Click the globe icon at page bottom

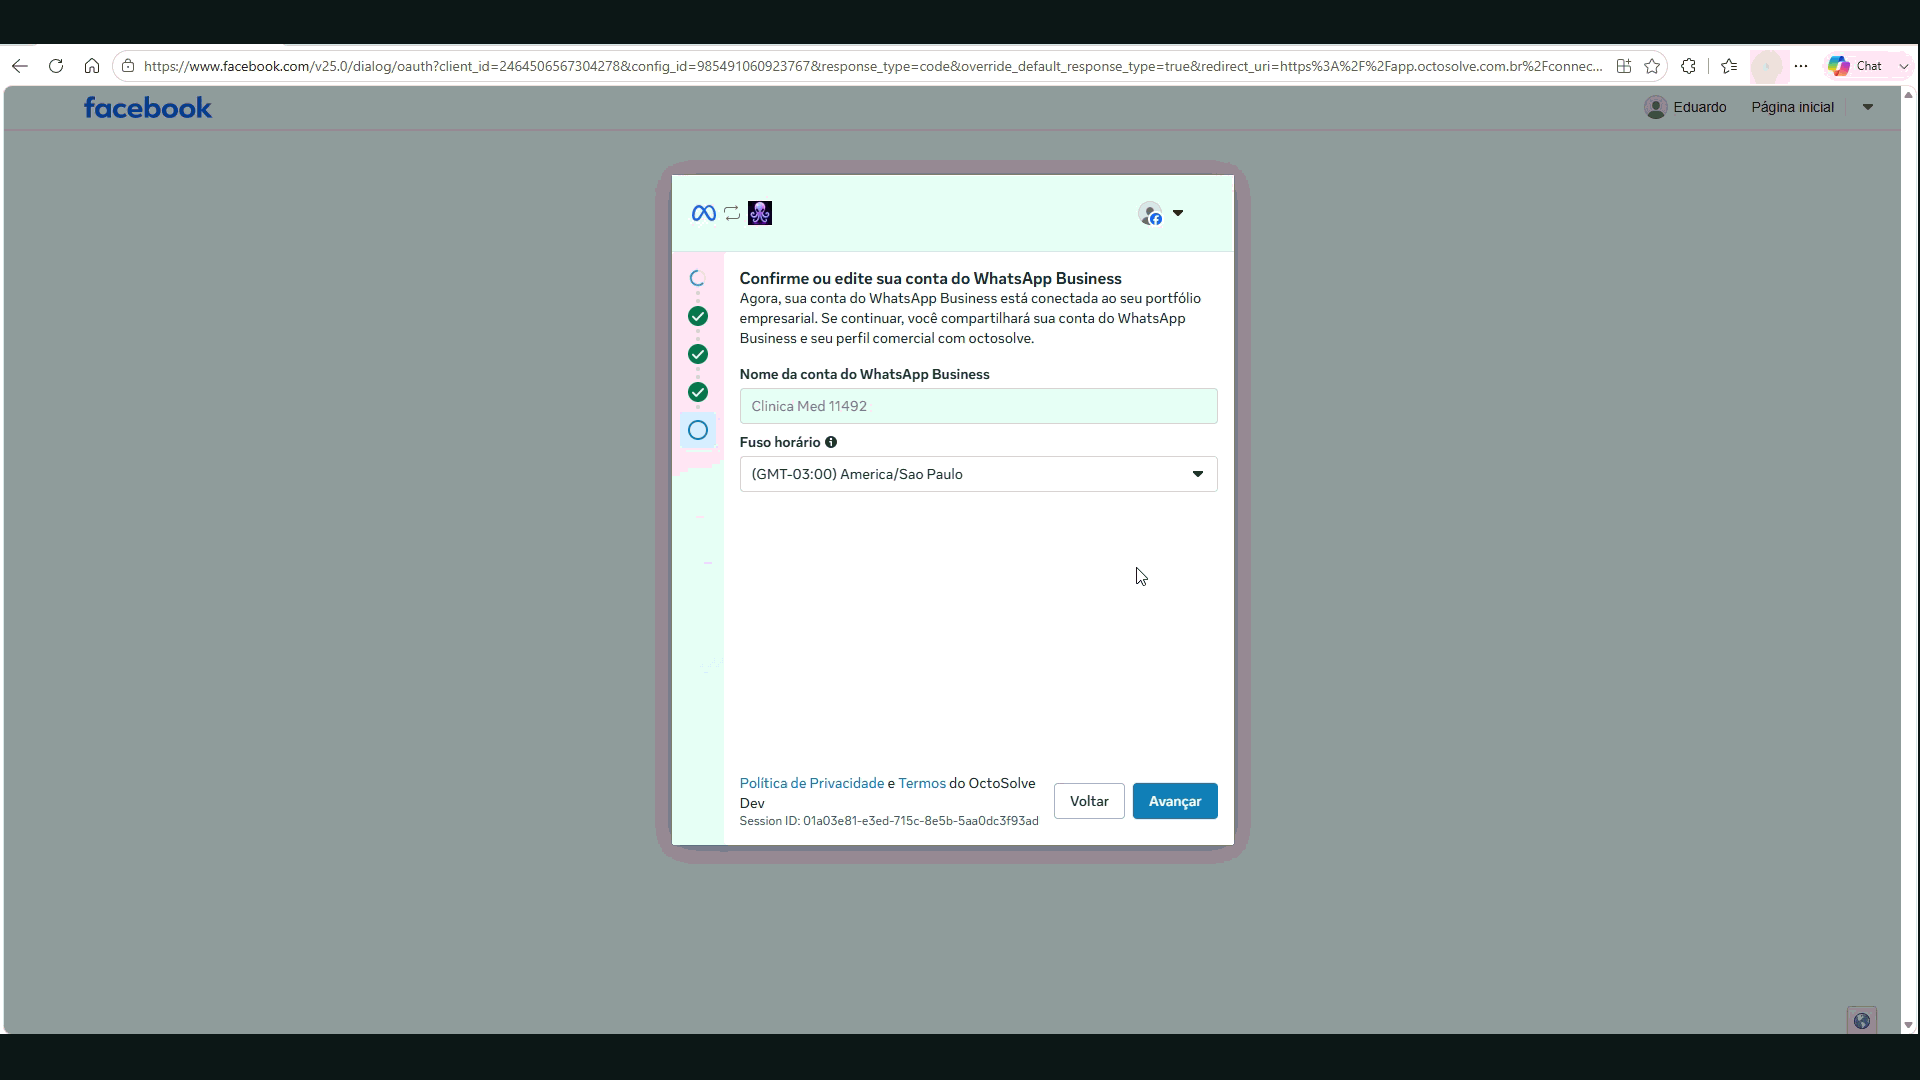point(1862,1021)
